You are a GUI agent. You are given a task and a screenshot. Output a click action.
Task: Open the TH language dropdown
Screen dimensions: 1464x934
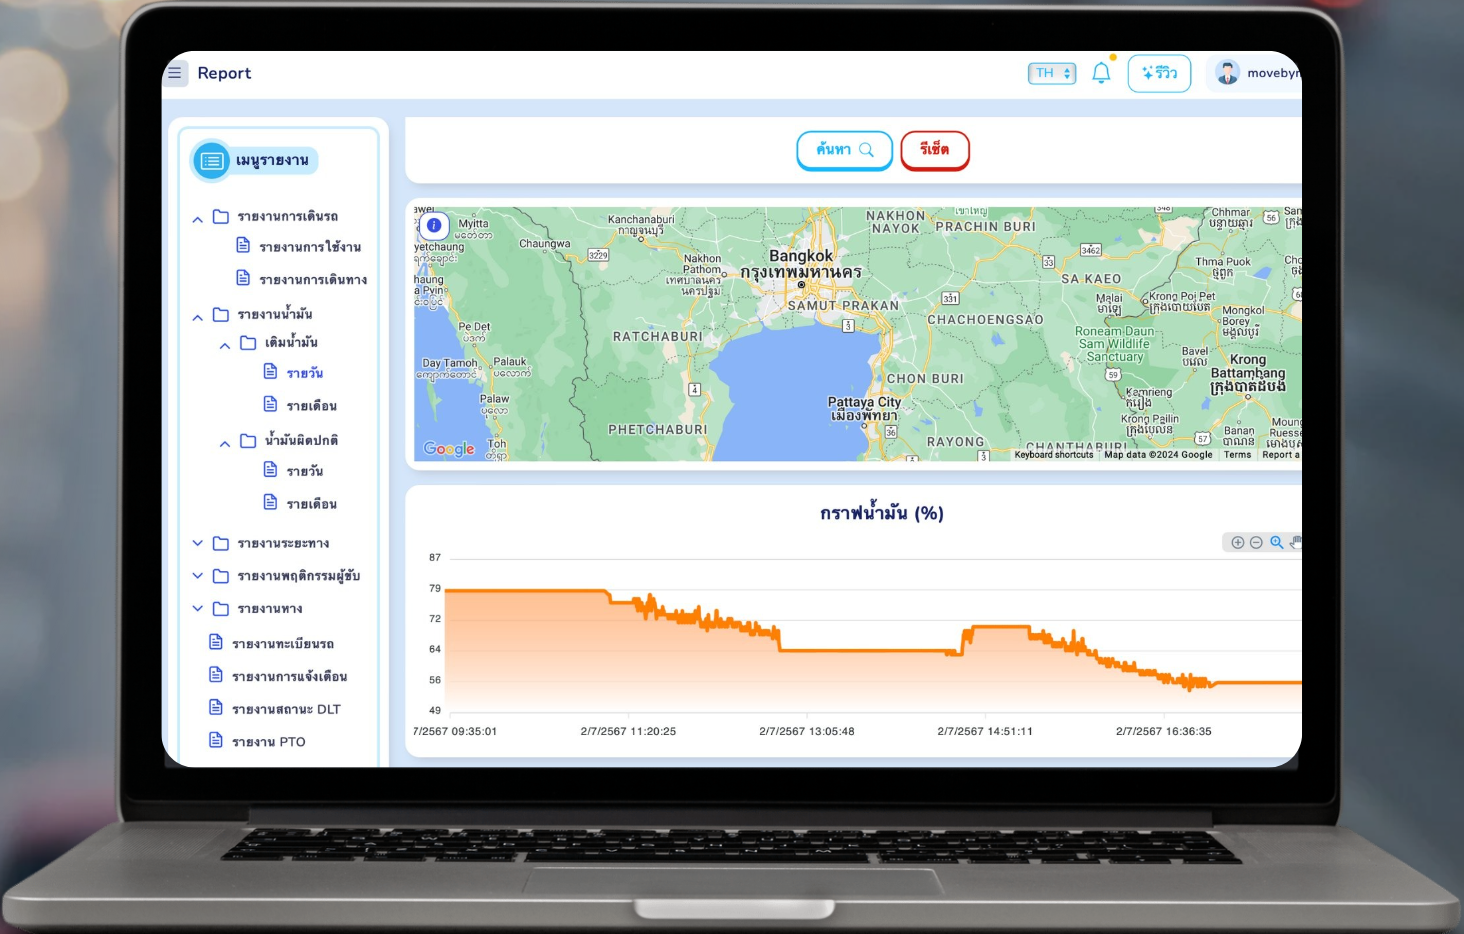pyautogui.click(x=1052, y=73)
